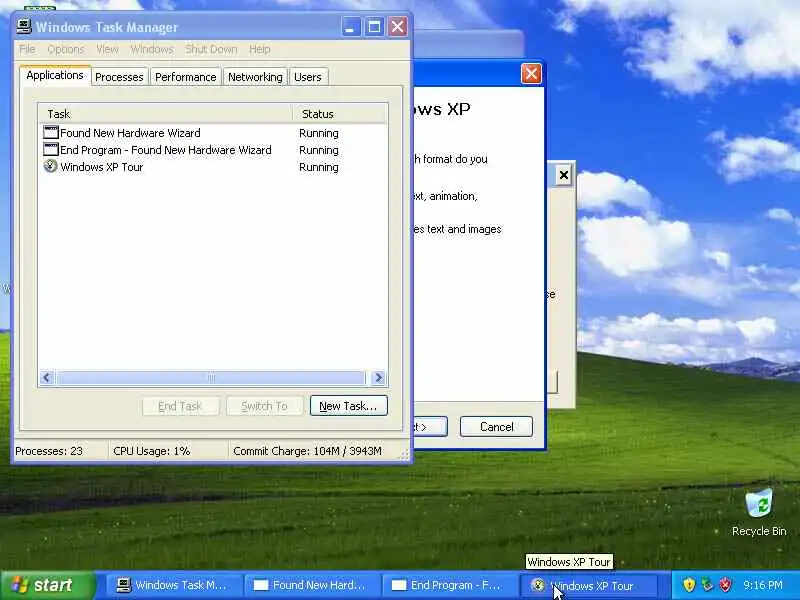The width and height of the screenshot is (800, 600).
Task: Click the End Program task row icon
Action: 51,149
